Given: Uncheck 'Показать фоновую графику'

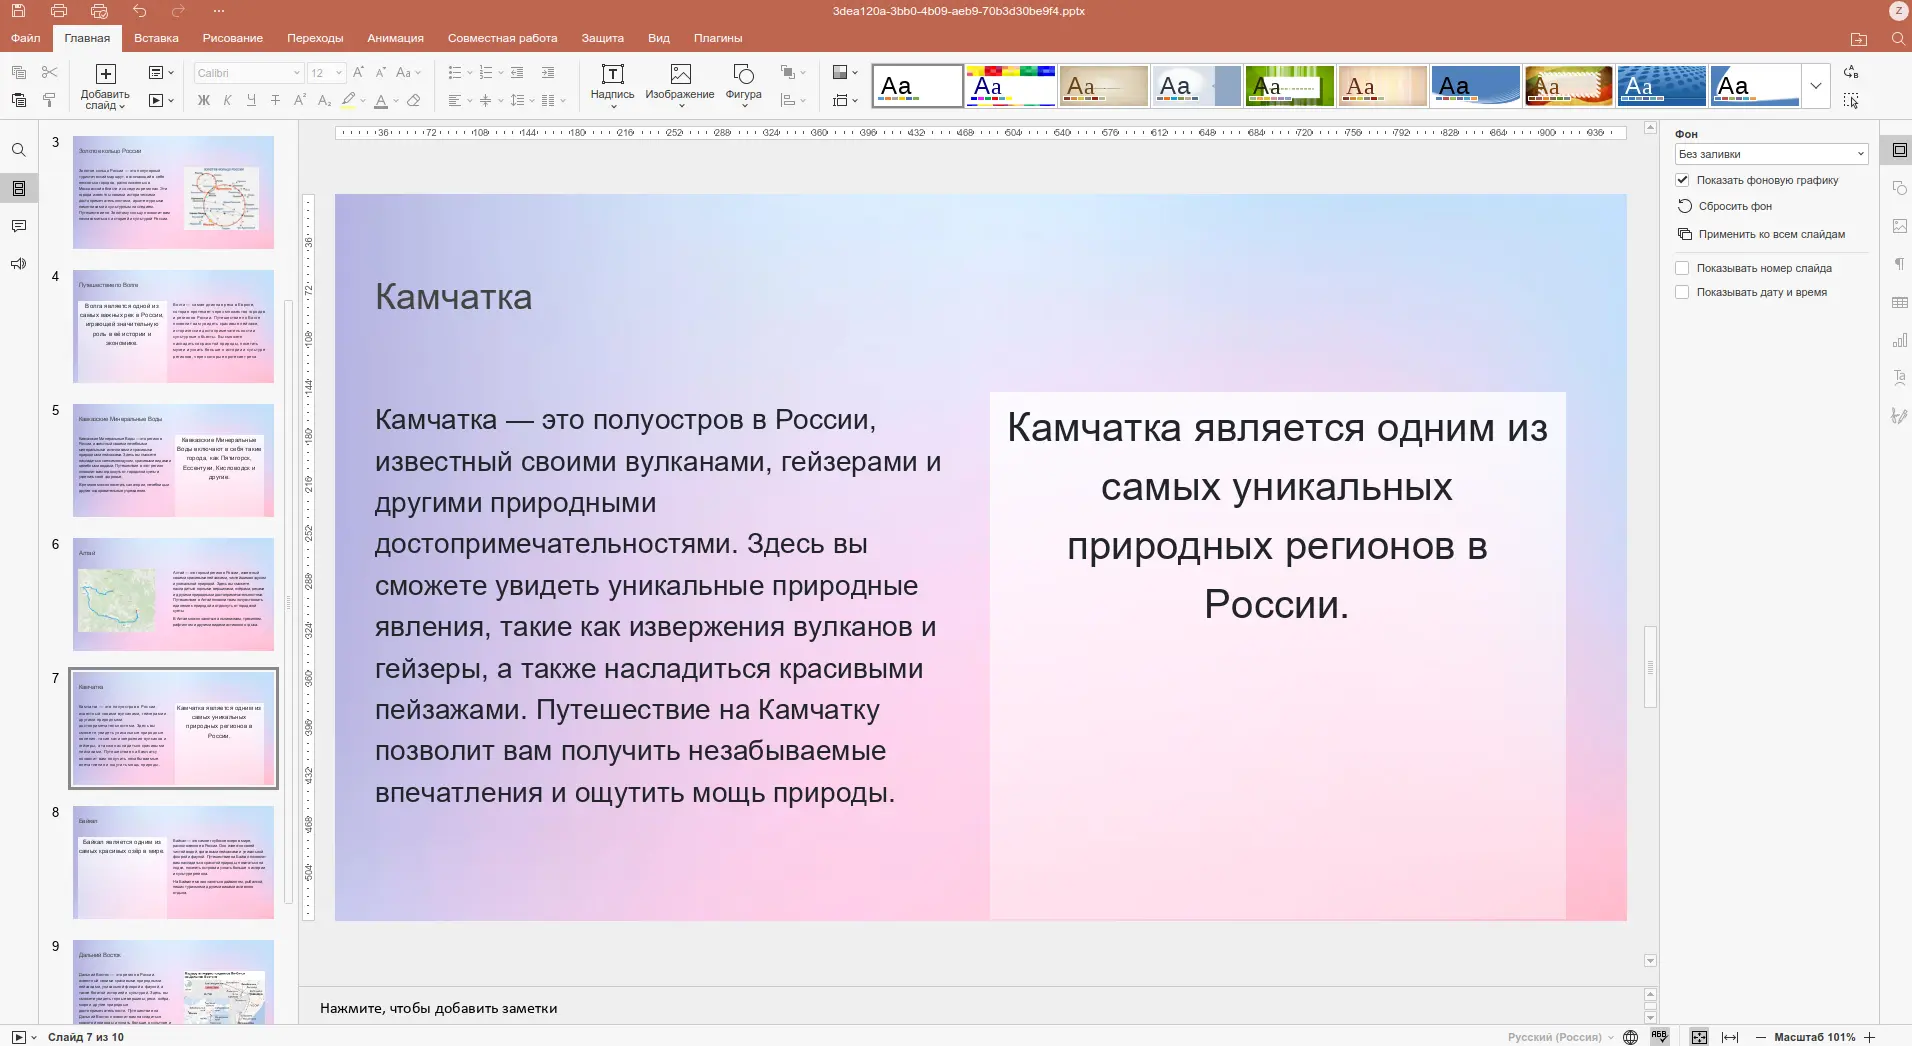Looking at the screenshot, I should (1683, 180).
